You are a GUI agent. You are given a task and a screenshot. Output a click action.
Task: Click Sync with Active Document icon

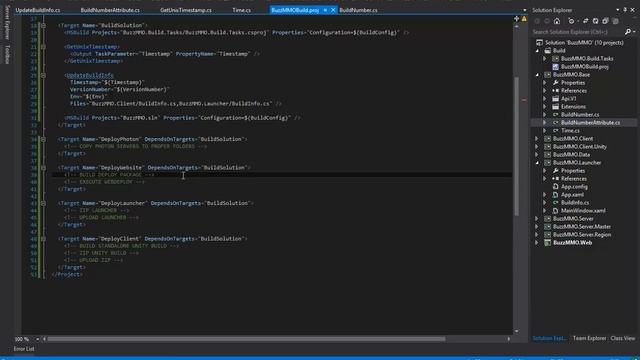click(x=585, y=21)
